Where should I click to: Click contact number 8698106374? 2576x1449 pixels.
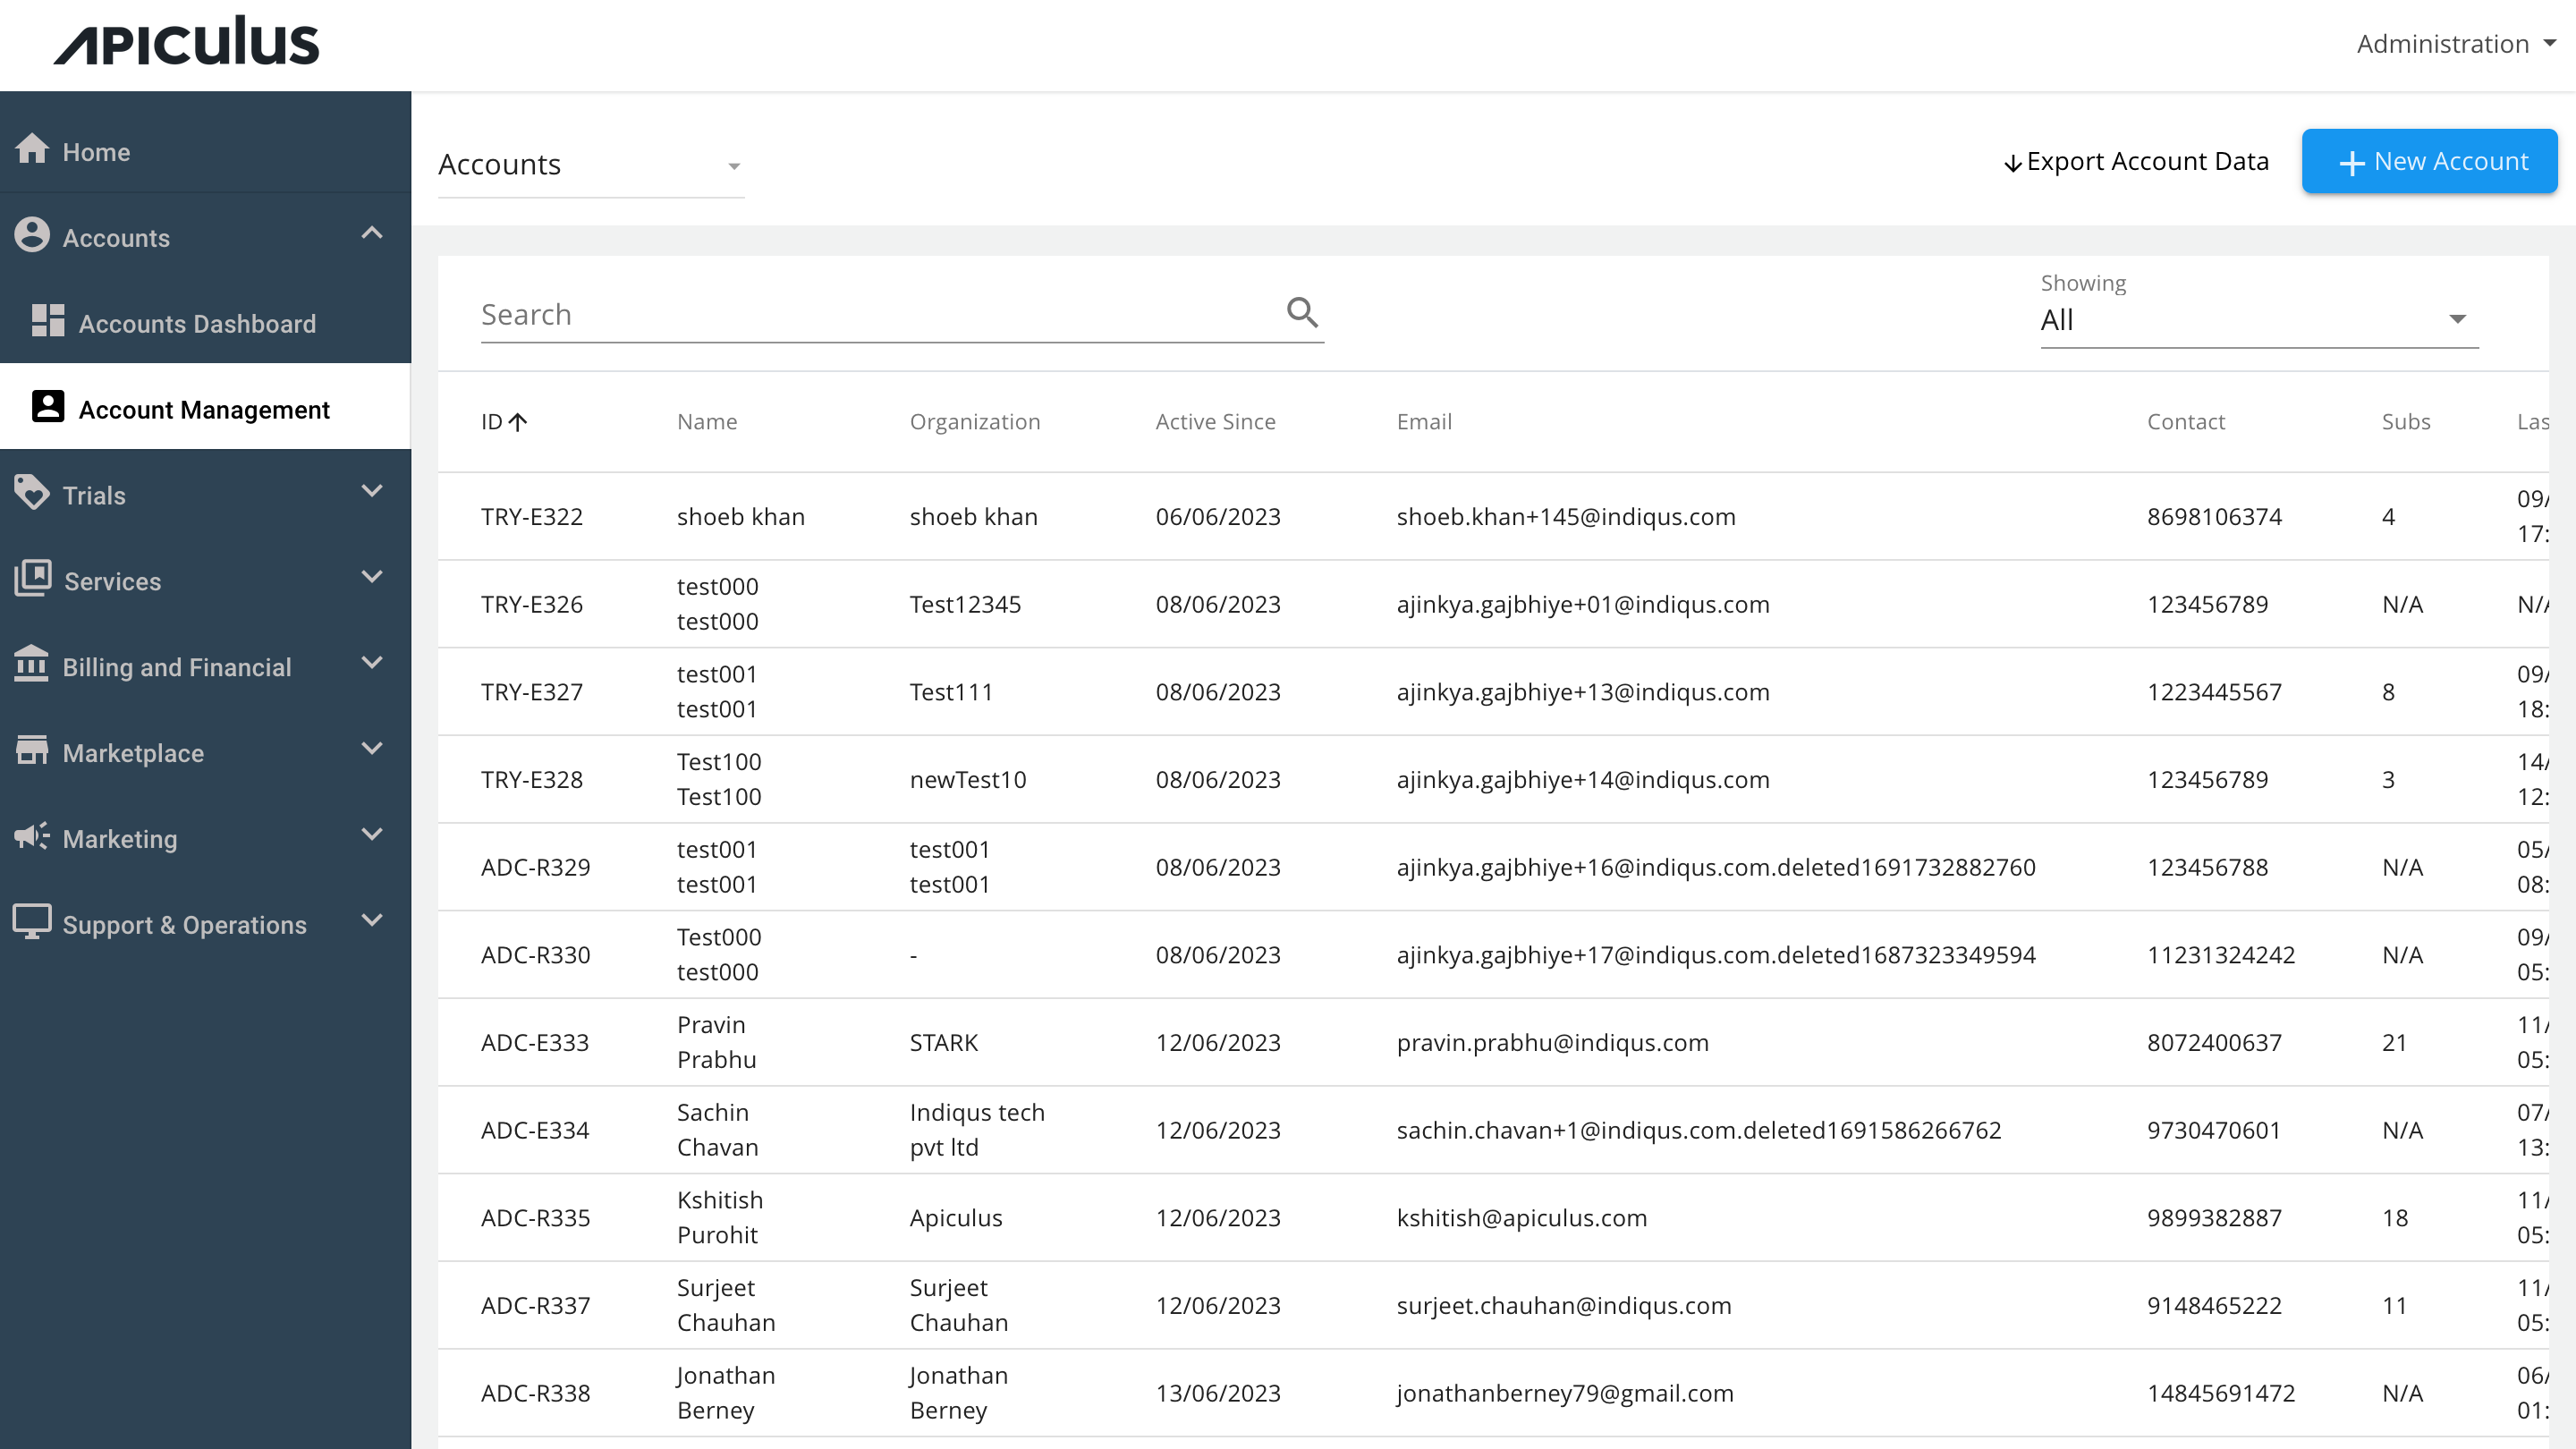(2214, 517)
